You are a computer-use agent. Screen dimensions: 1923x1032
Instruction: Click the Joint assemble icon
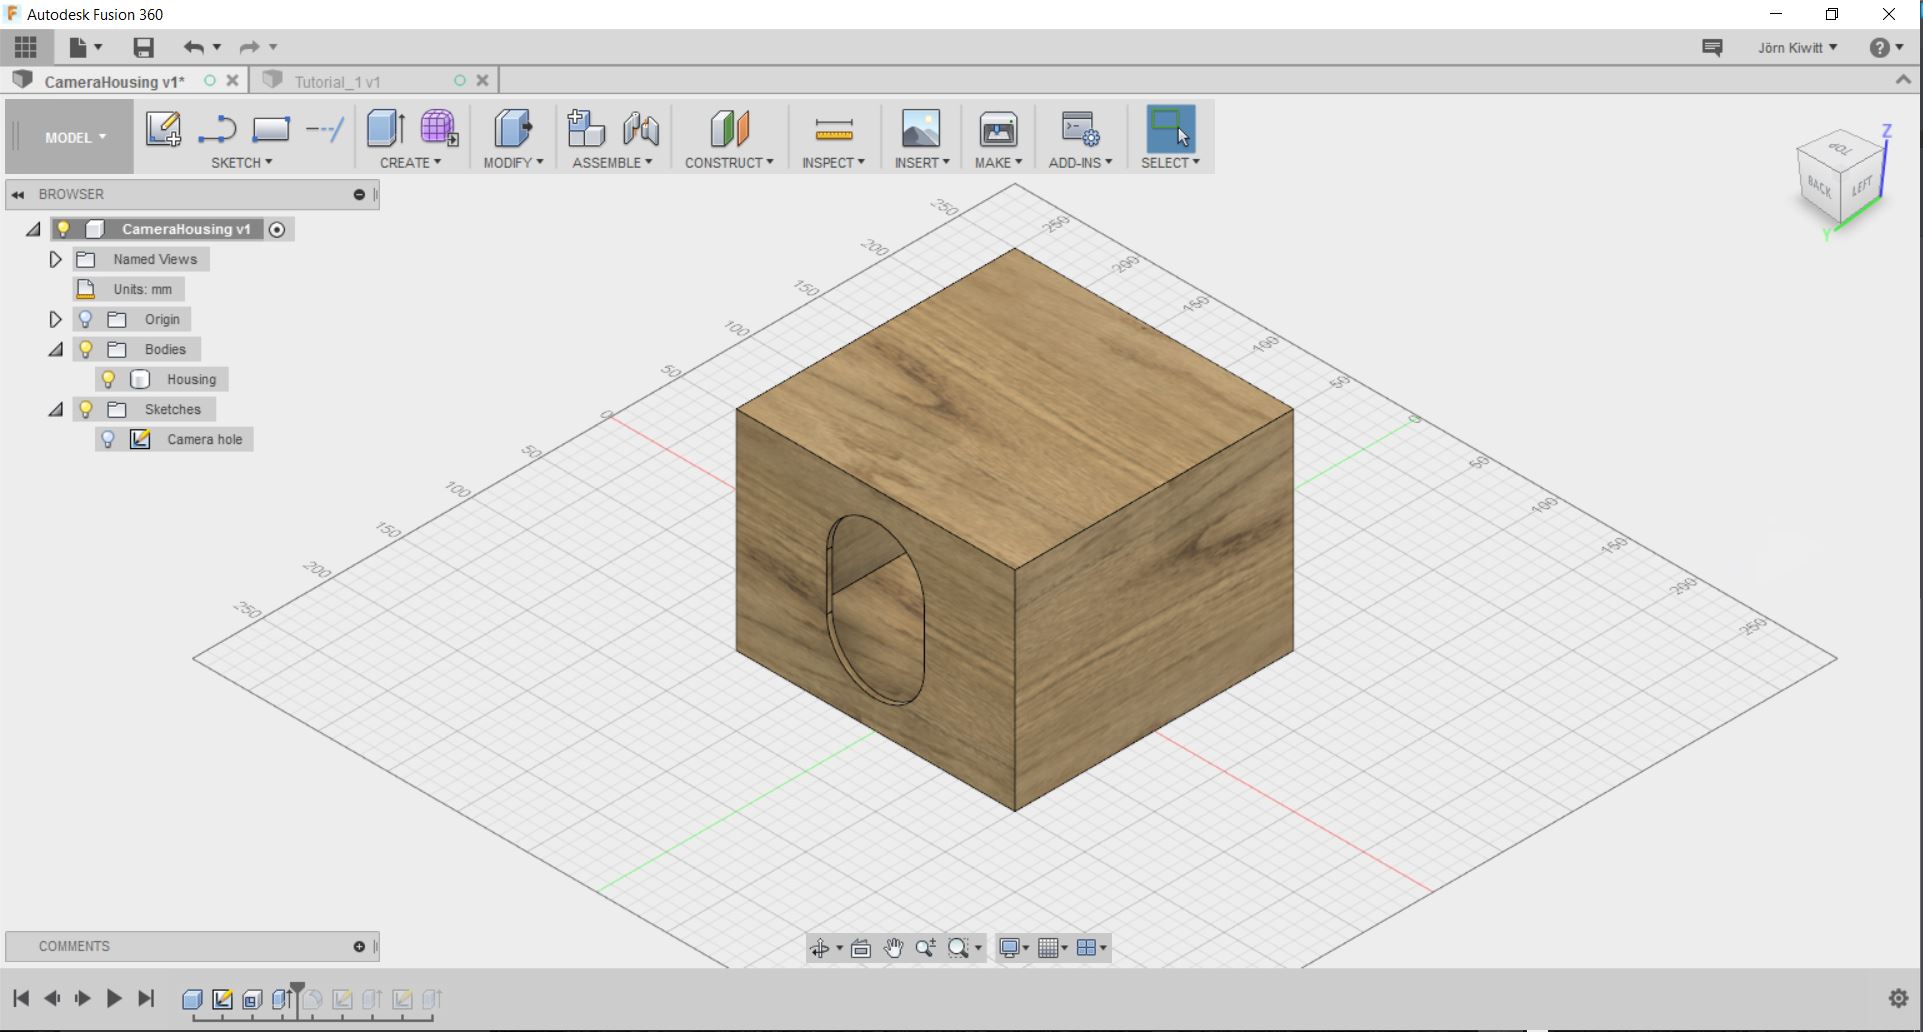tap(640, 129)
